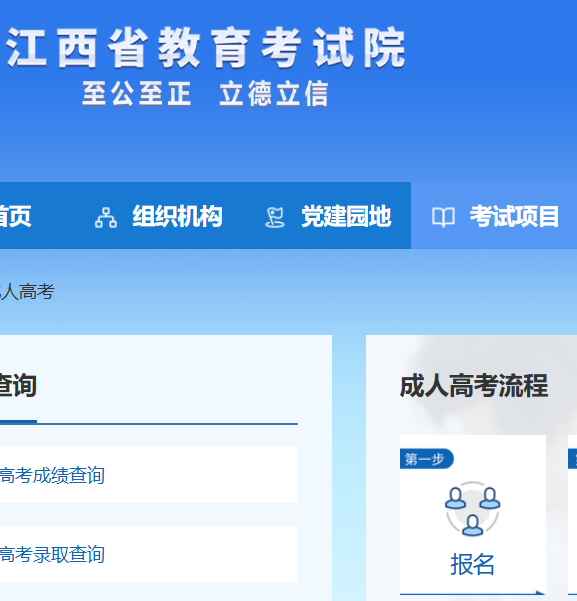Click the organization chart icon beside 组织机构

106,217
